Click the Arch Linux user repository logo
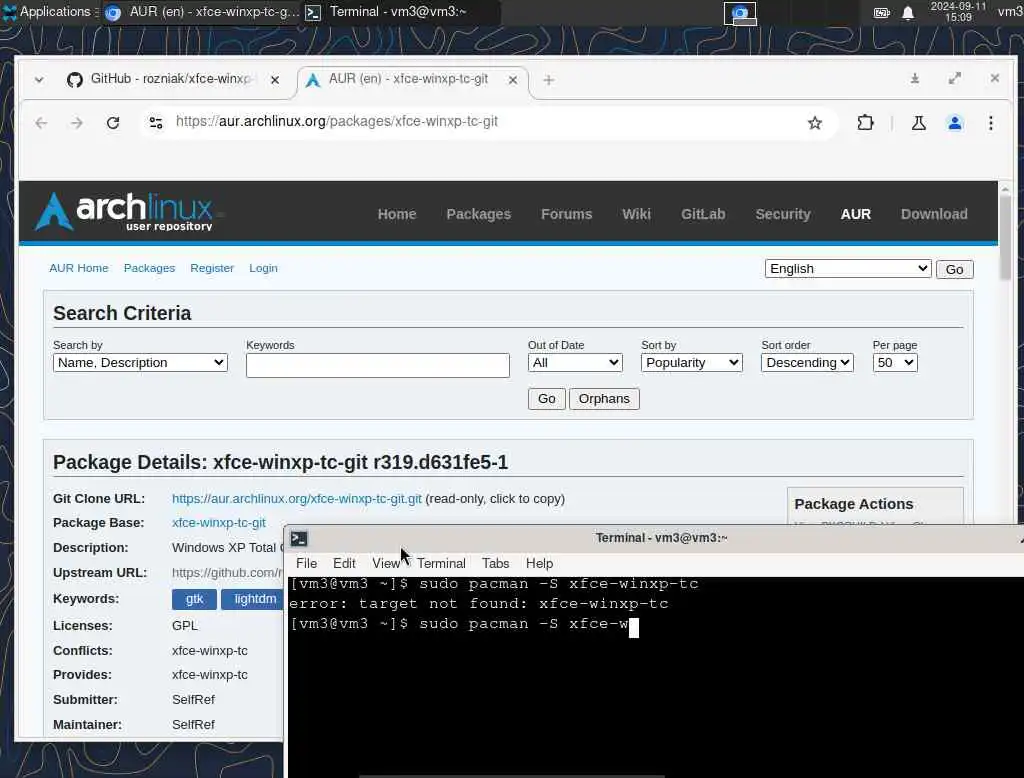This screenshot has height=778, width=1024. [124, 211]
